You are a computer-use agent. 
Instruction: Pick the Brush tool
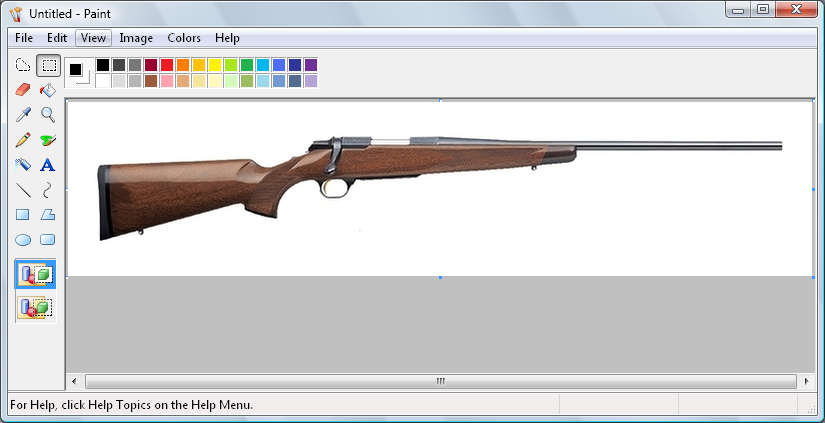pos(47,140)
